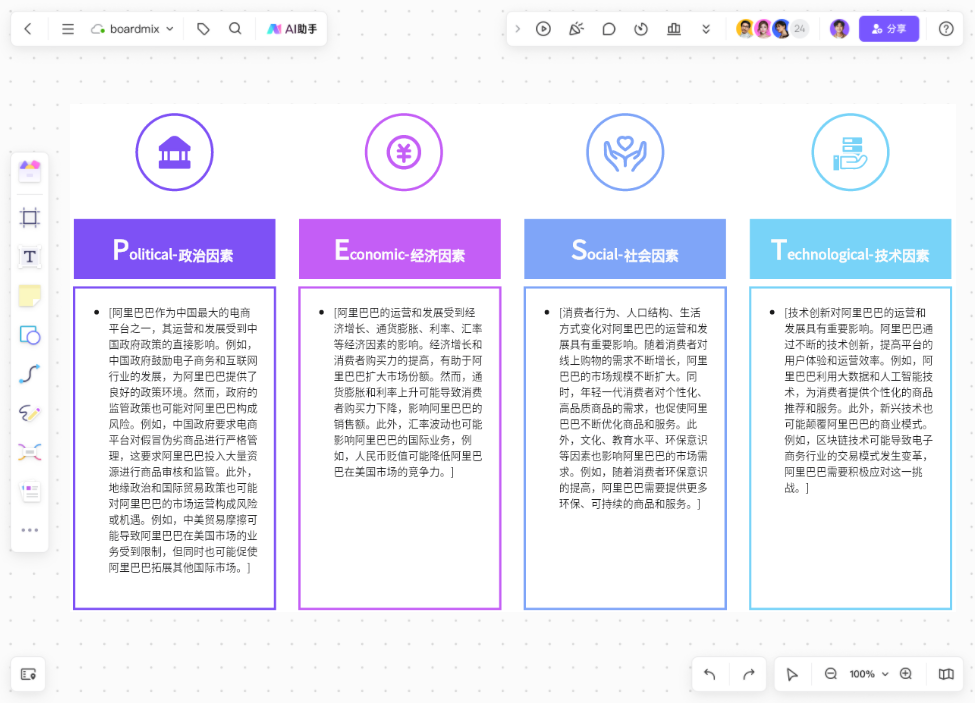Open the document card tool in sidebar
The height and width of the screenshot is (704, 976).
click(x=30, y=492)
